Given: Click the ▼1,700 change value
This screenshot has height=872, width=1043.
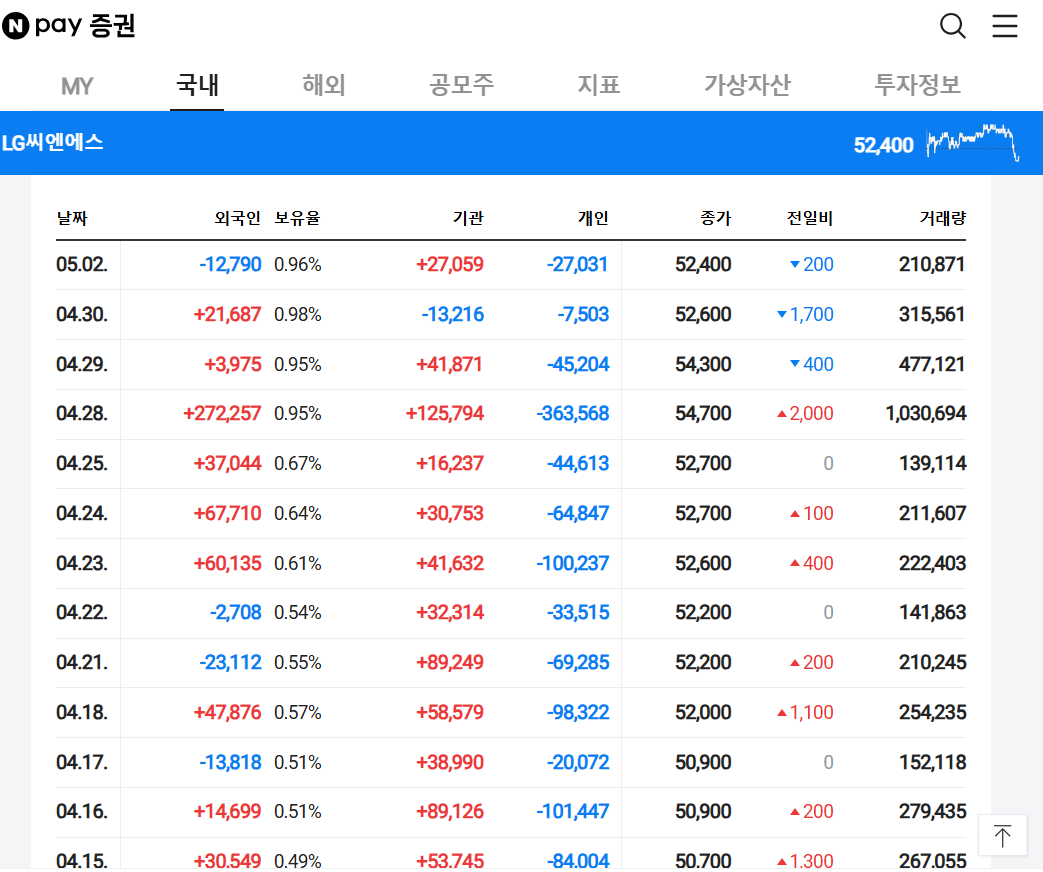Looking at the screenshot, I should point(805,315).
